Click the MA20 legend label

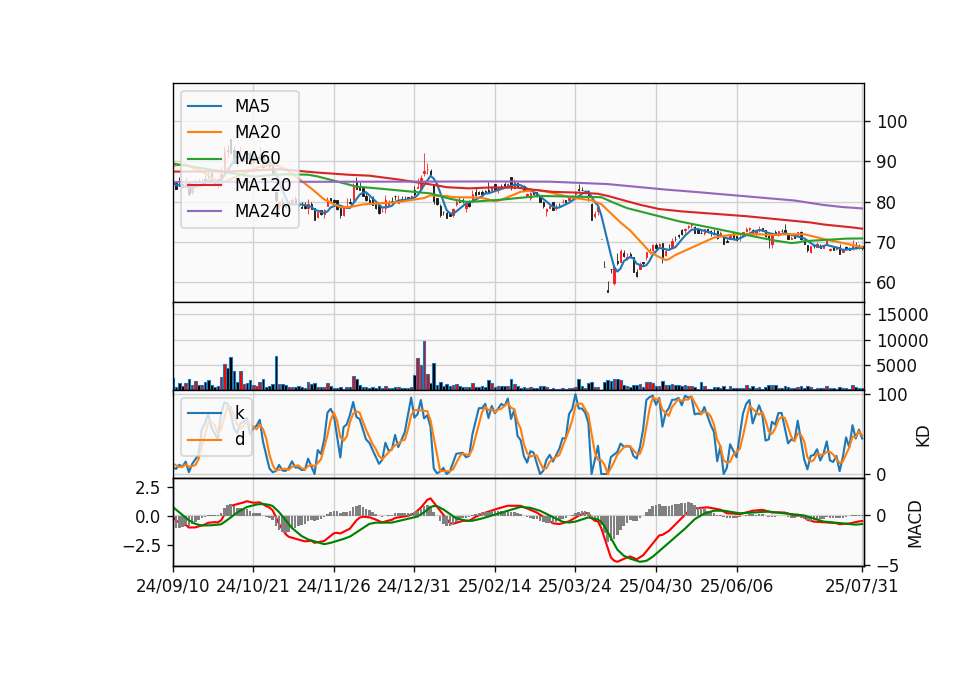click(257, 132)
